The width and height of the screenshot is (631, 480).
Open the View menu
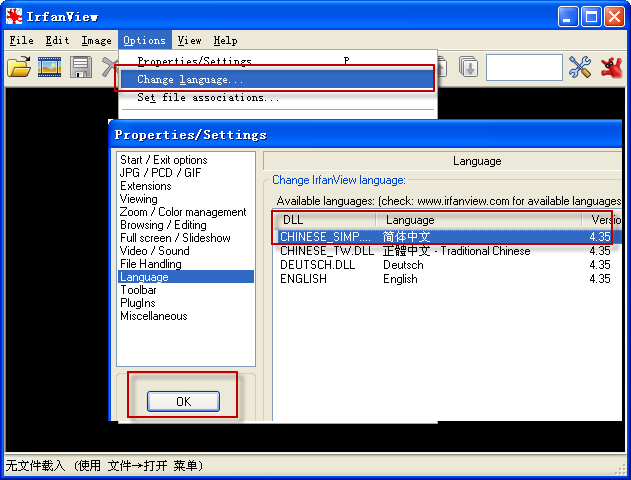tap(189, 40)
